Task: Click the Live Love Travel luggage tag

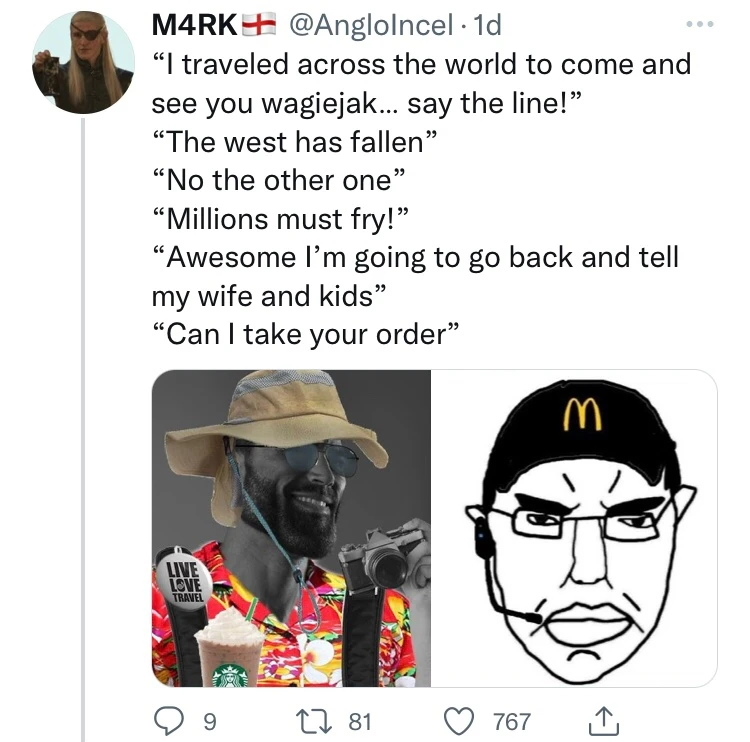Action: [x=184, y=579]
